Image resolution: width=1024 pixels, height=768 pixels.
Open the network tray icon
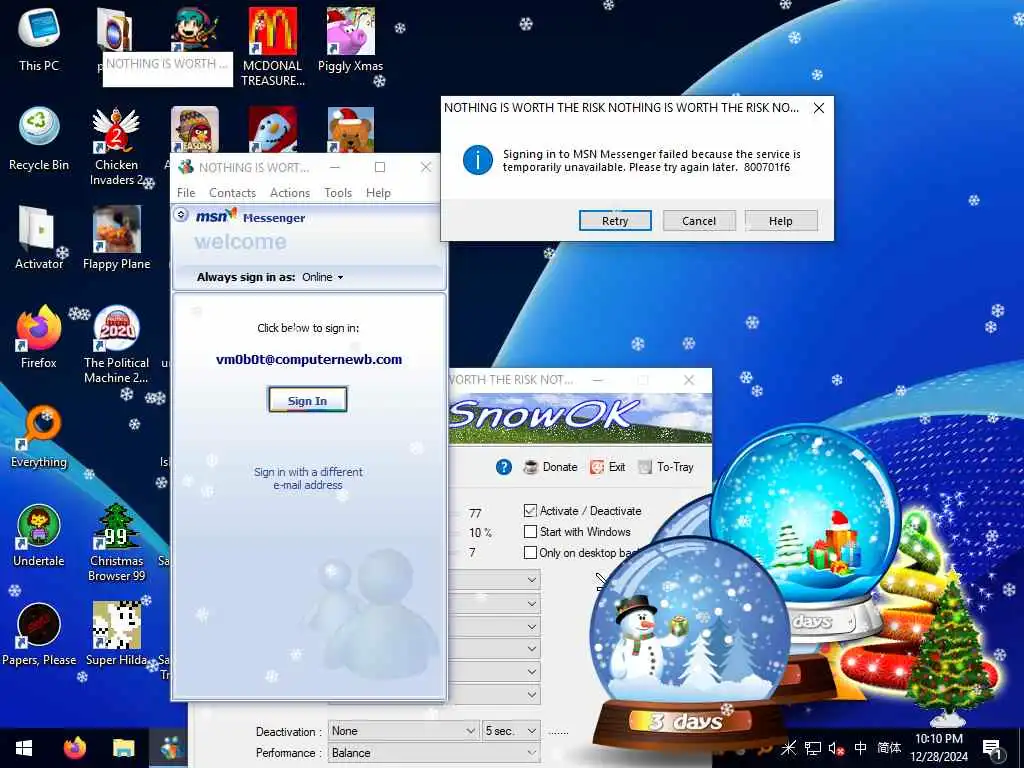tap(812, 748)
